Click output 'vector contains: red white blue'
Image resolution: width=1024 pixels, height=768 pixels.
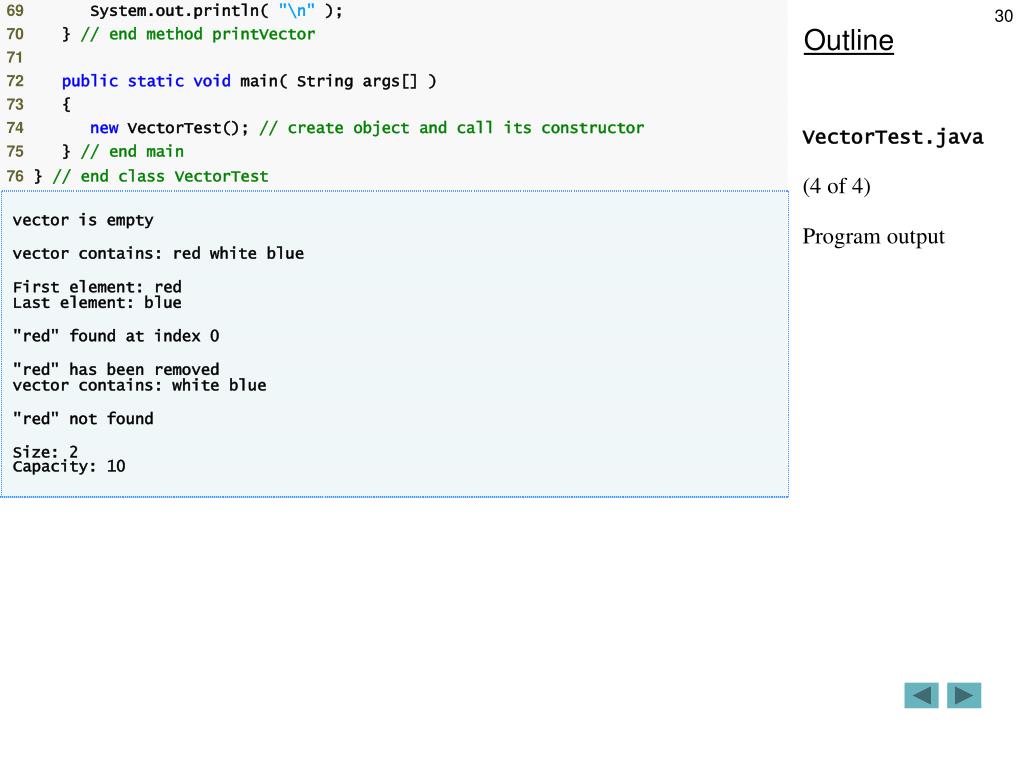click(x=158, y=253)
